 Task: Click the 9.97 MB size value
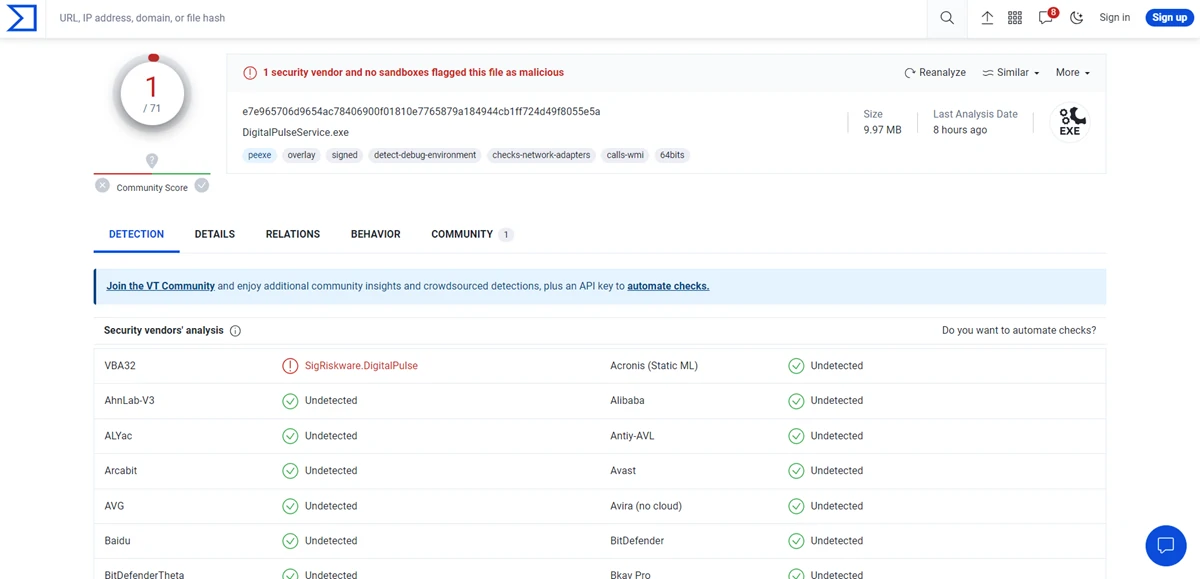click(882, 130)
